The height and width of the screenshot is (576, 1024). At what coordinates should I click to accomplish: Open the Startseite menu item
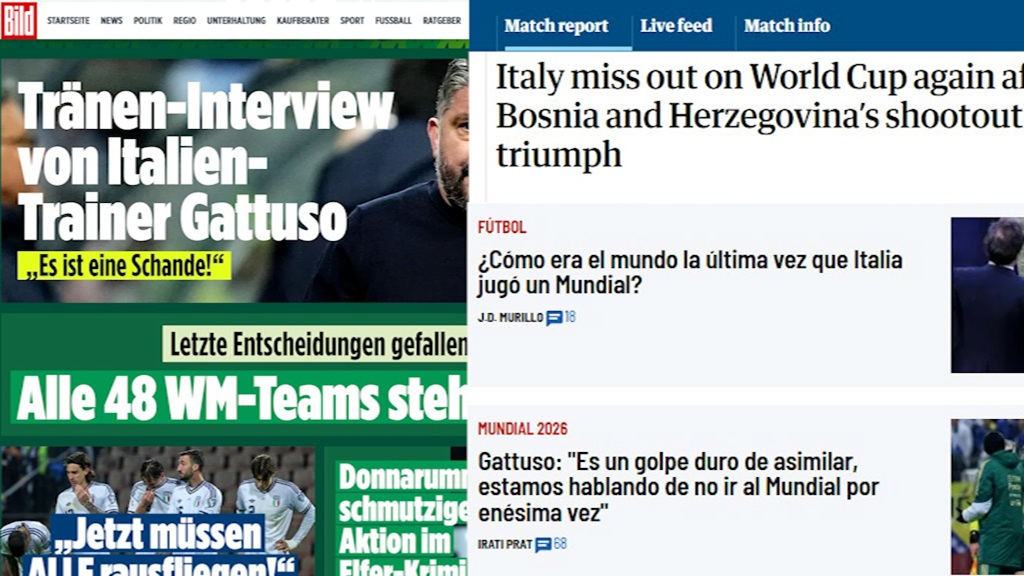pyautogui.click(x=68, y=21)
